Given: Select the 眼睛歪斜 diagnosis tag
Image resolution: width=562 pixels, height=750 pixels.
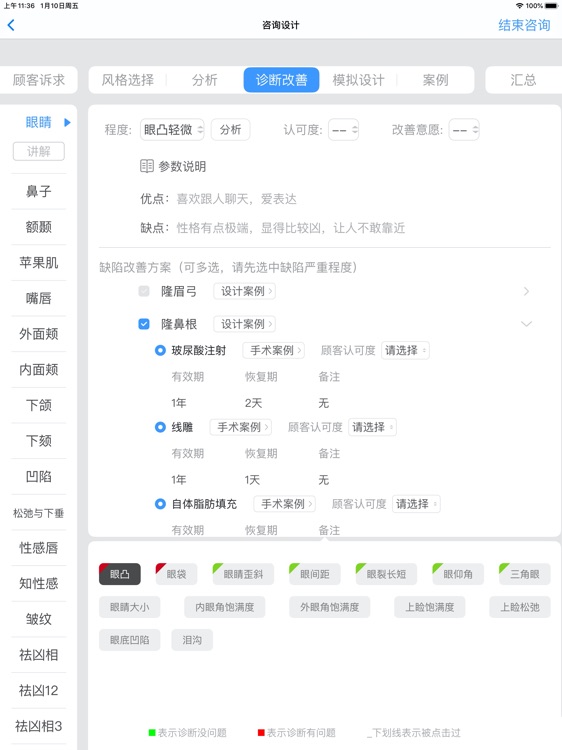Looking at the screenshot, I should click(243, 574).
